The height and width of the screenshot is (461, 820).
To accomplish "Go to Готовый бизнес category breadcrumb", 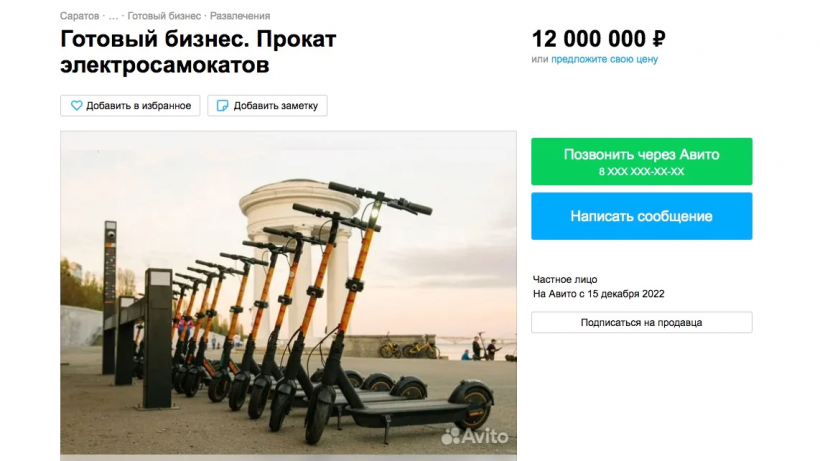I will tap(164, 16).
